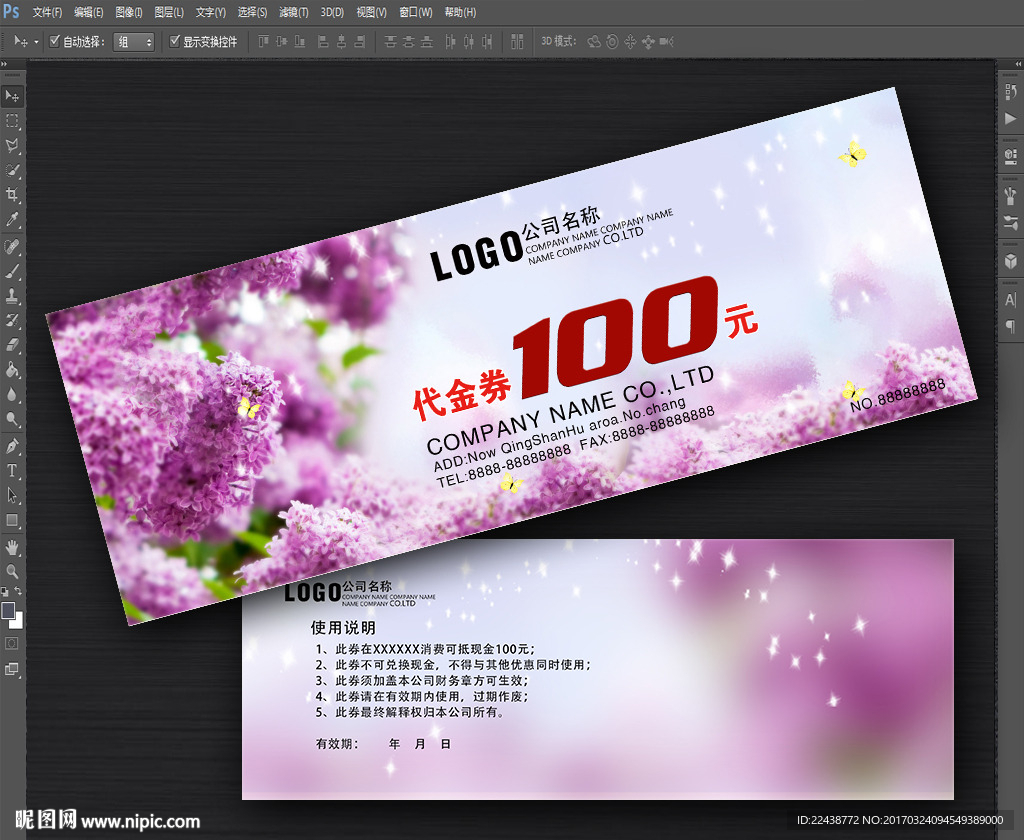Open the 滤镜(T) menu

pyautogui.click(x=293, y=12)
